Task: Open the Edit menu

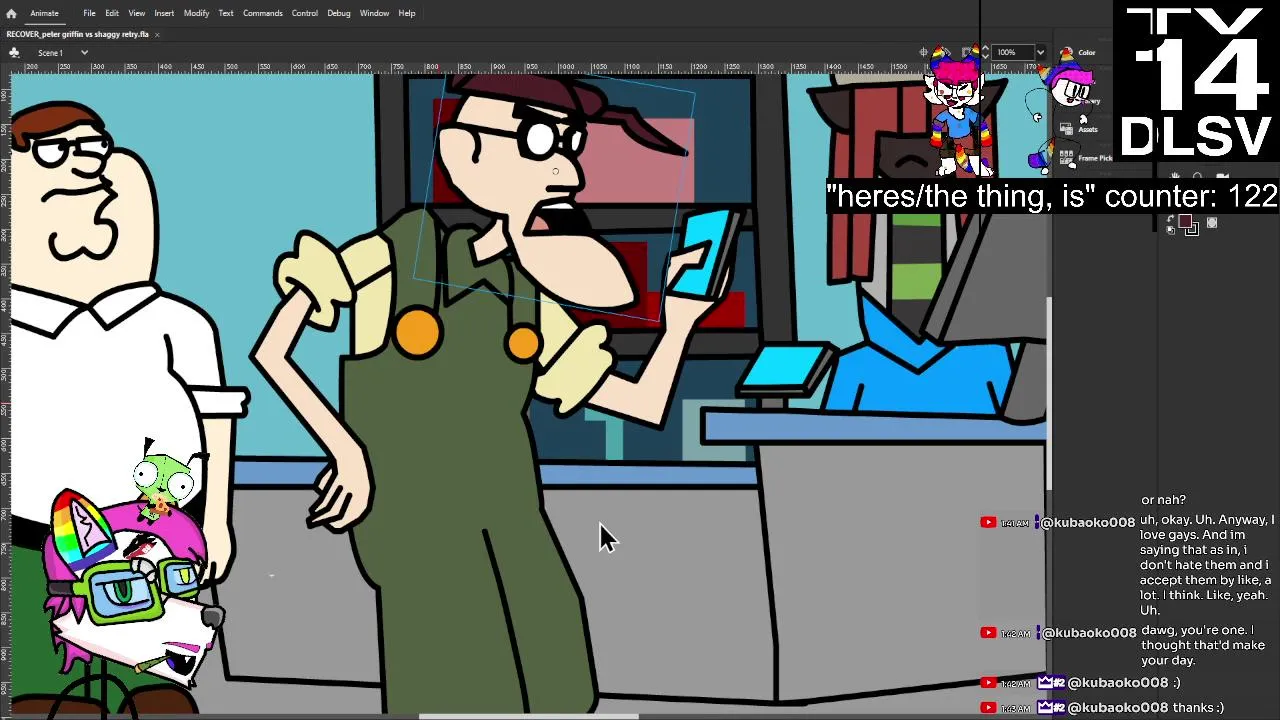Action: 112,13
